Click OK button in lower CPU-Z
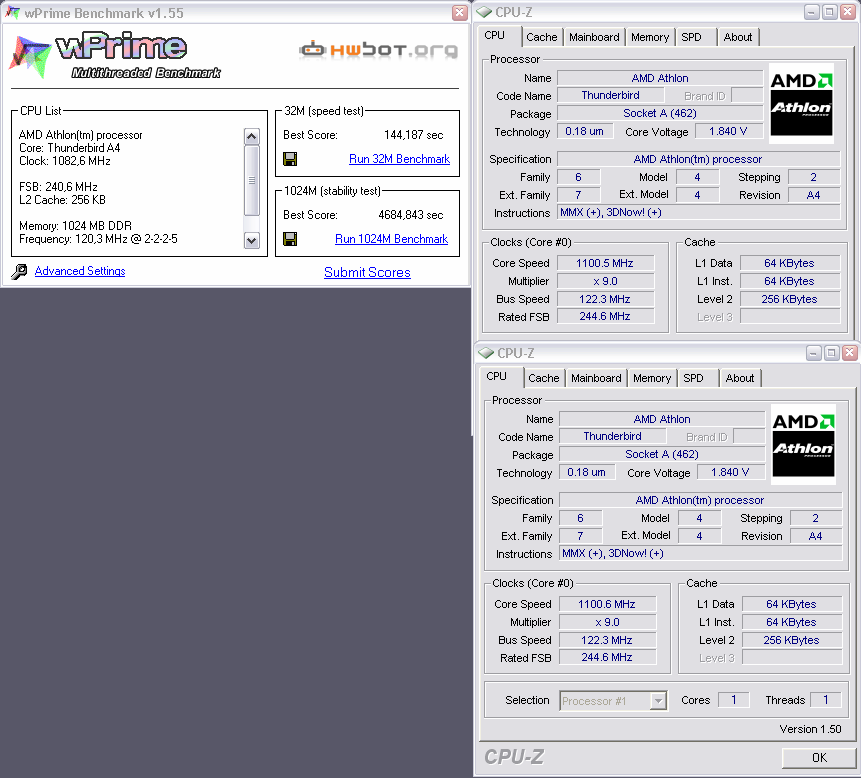The image size is (861, 778). [x=819, y=758]
